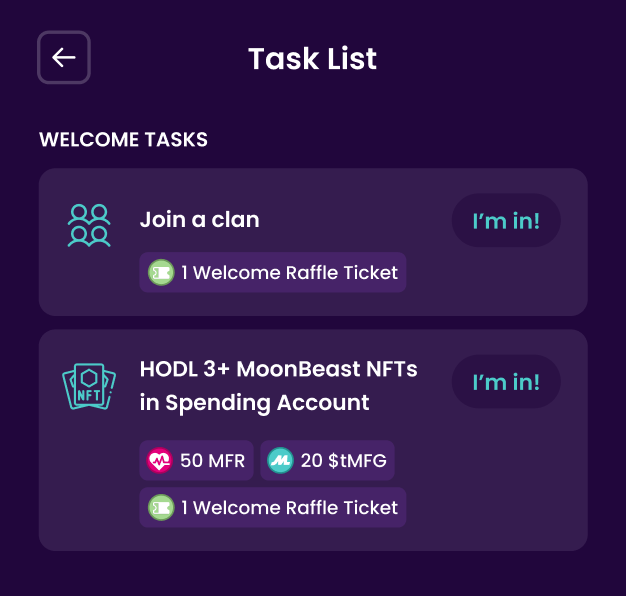
Task: Click the raffle ticket icon in the HODL task
Action: 161,507
